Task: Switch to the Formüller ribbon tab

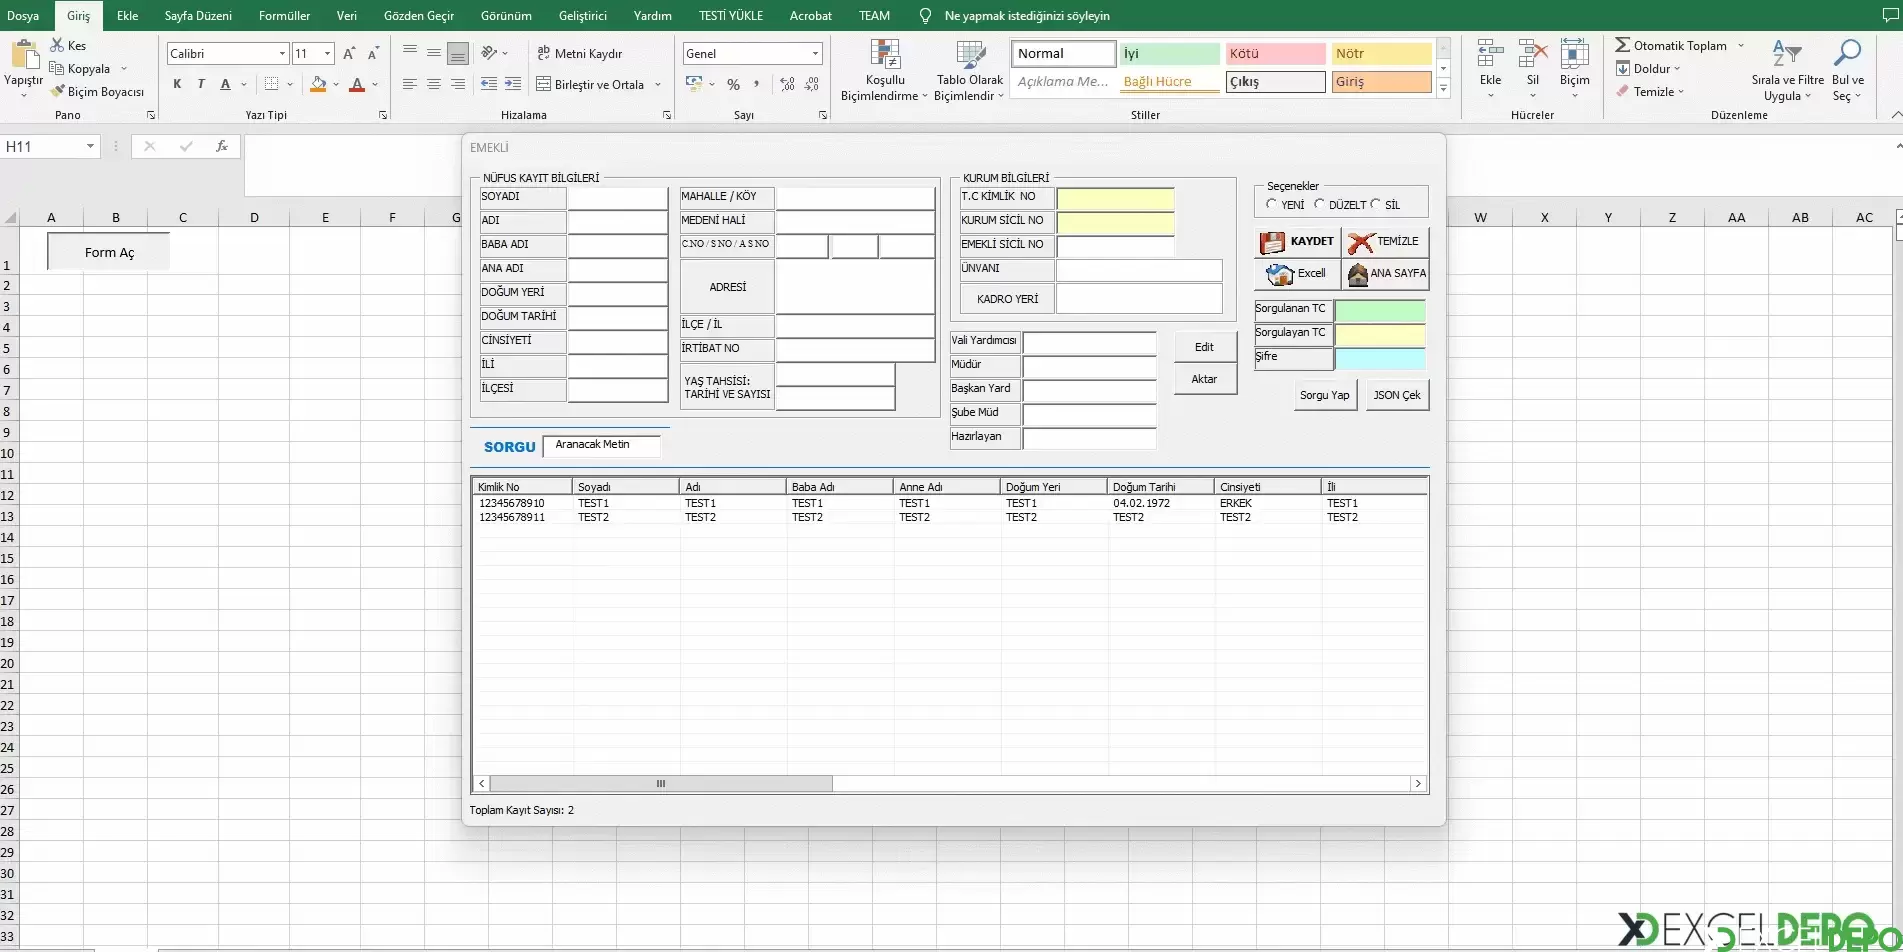Action: click(x=284, y=15)
